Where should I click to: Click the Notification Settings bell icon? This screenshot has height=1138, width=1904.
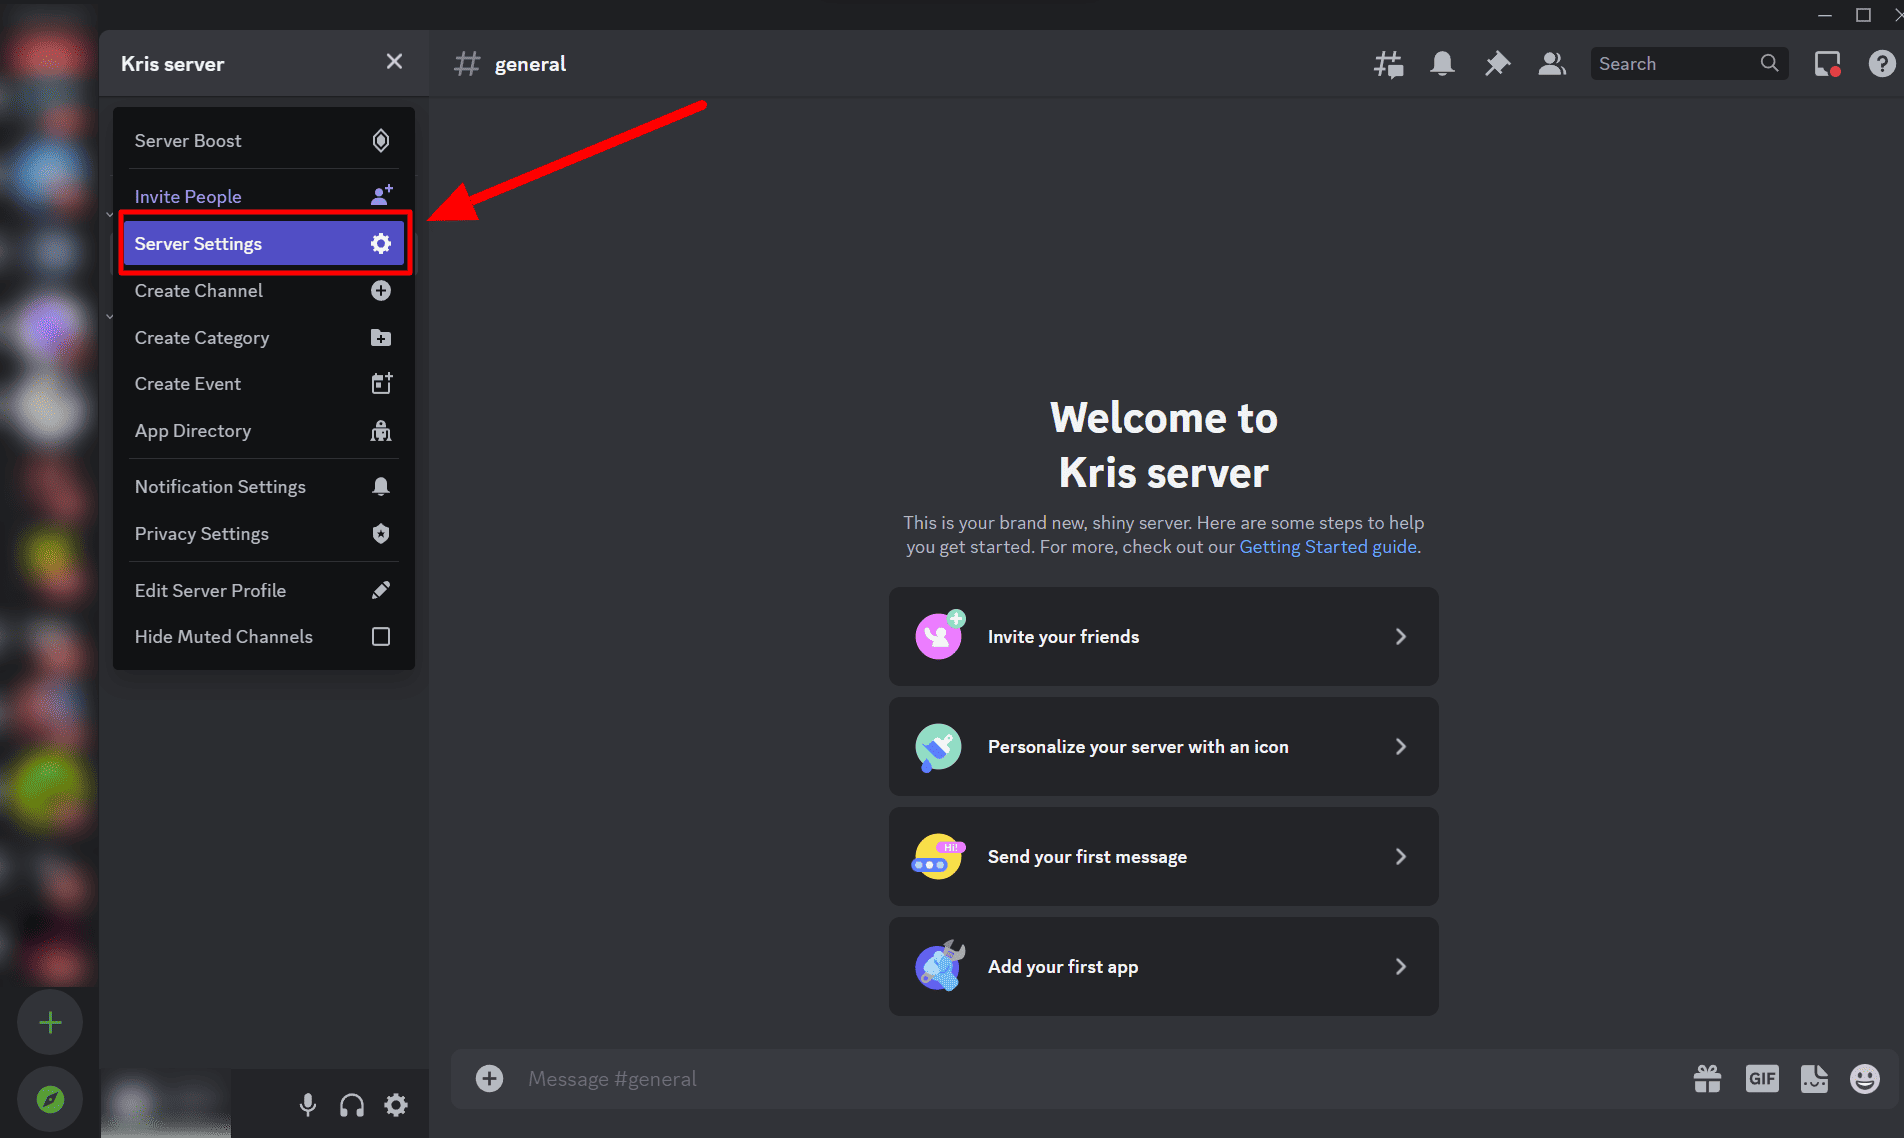coord(381,486)
